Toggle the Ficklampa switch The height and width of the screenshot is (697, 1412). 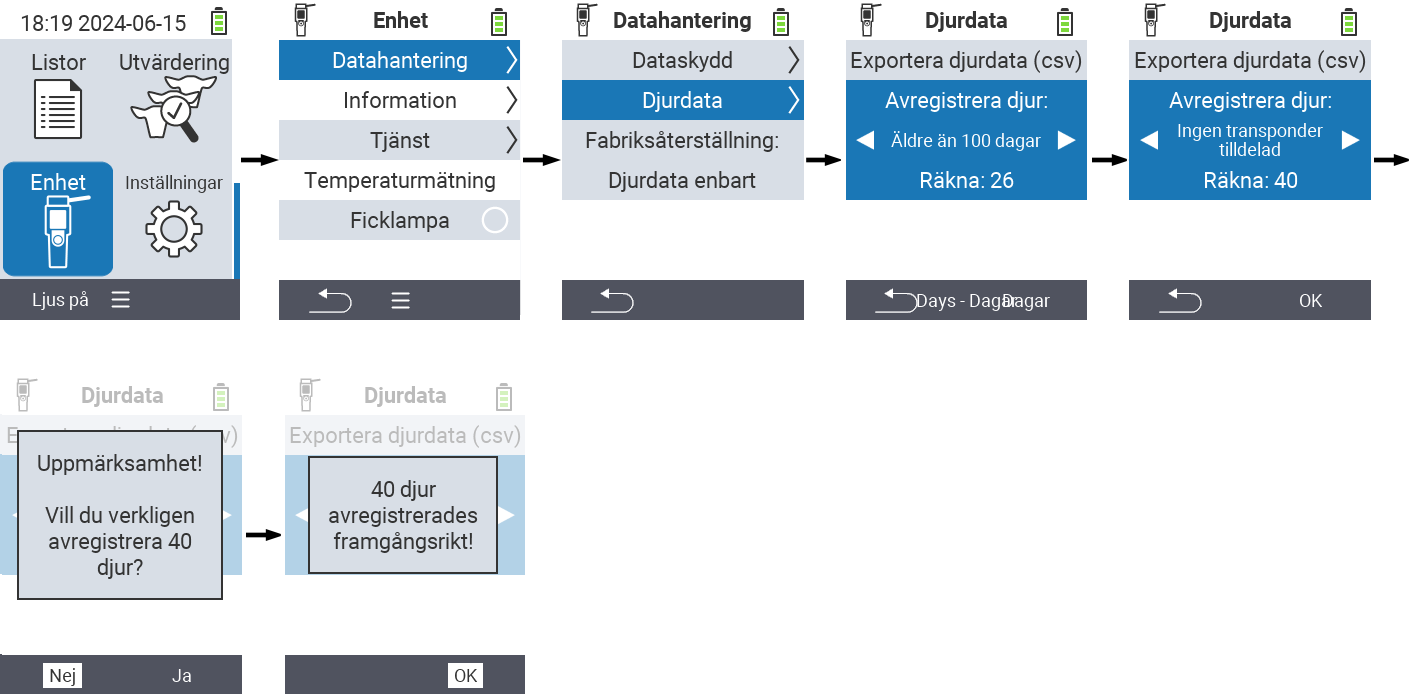point(495,220)
